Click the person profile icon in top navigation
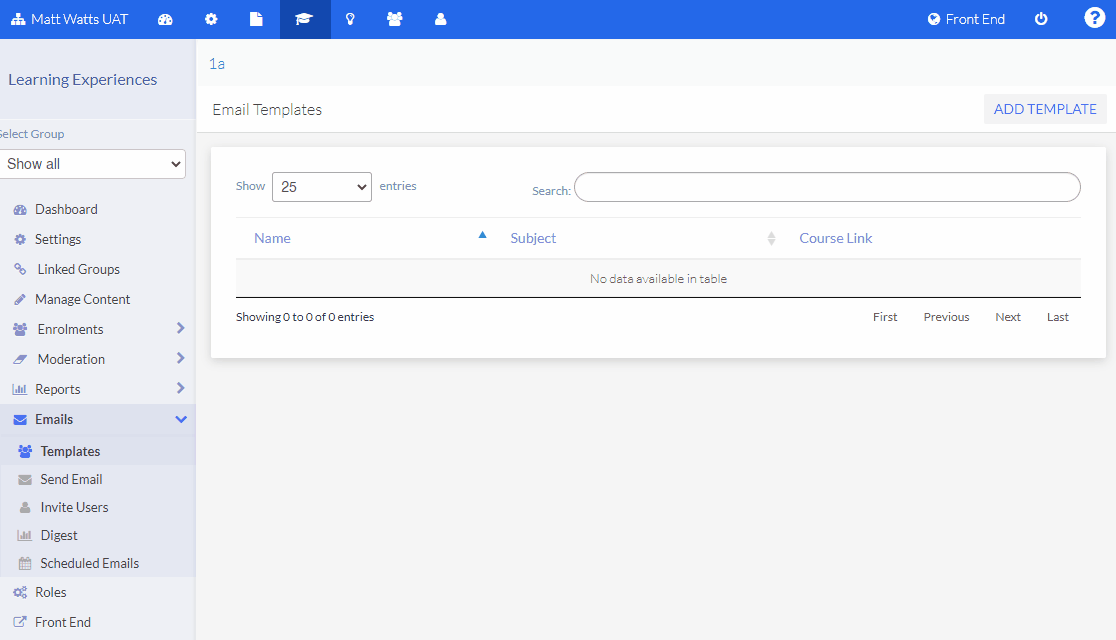Image resolution: width=1116 pixels, height=640 pixels. pyautogui.click(x=440, y=18)
